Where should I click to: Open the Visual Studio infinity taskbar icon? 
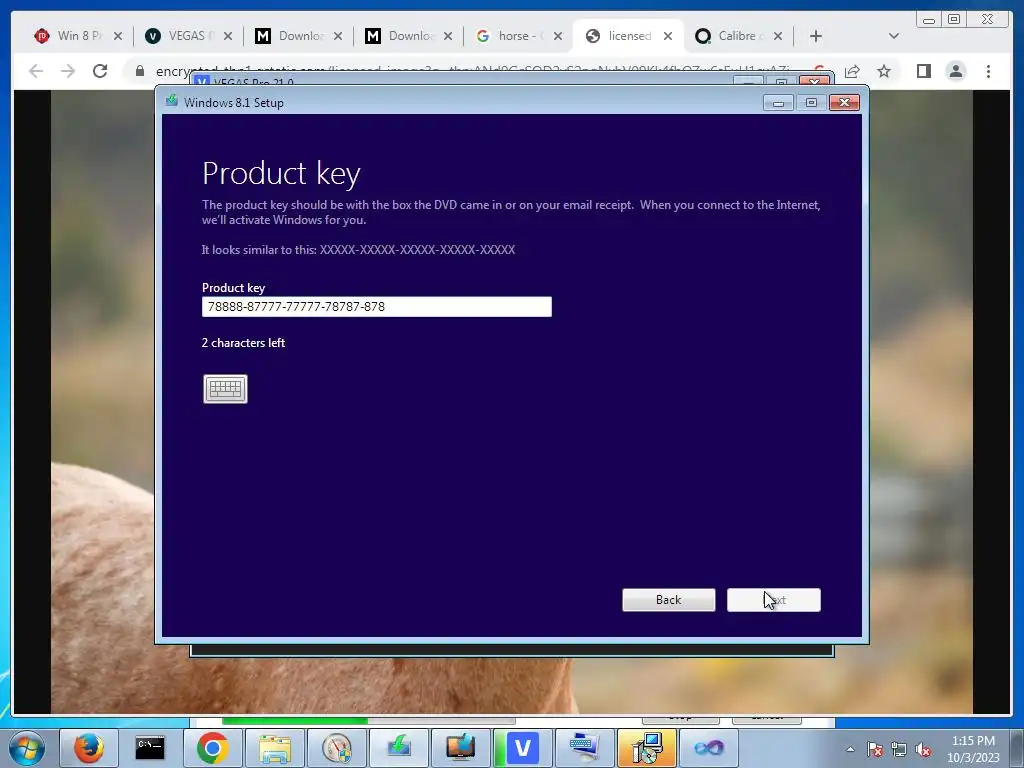coord(709,748)
